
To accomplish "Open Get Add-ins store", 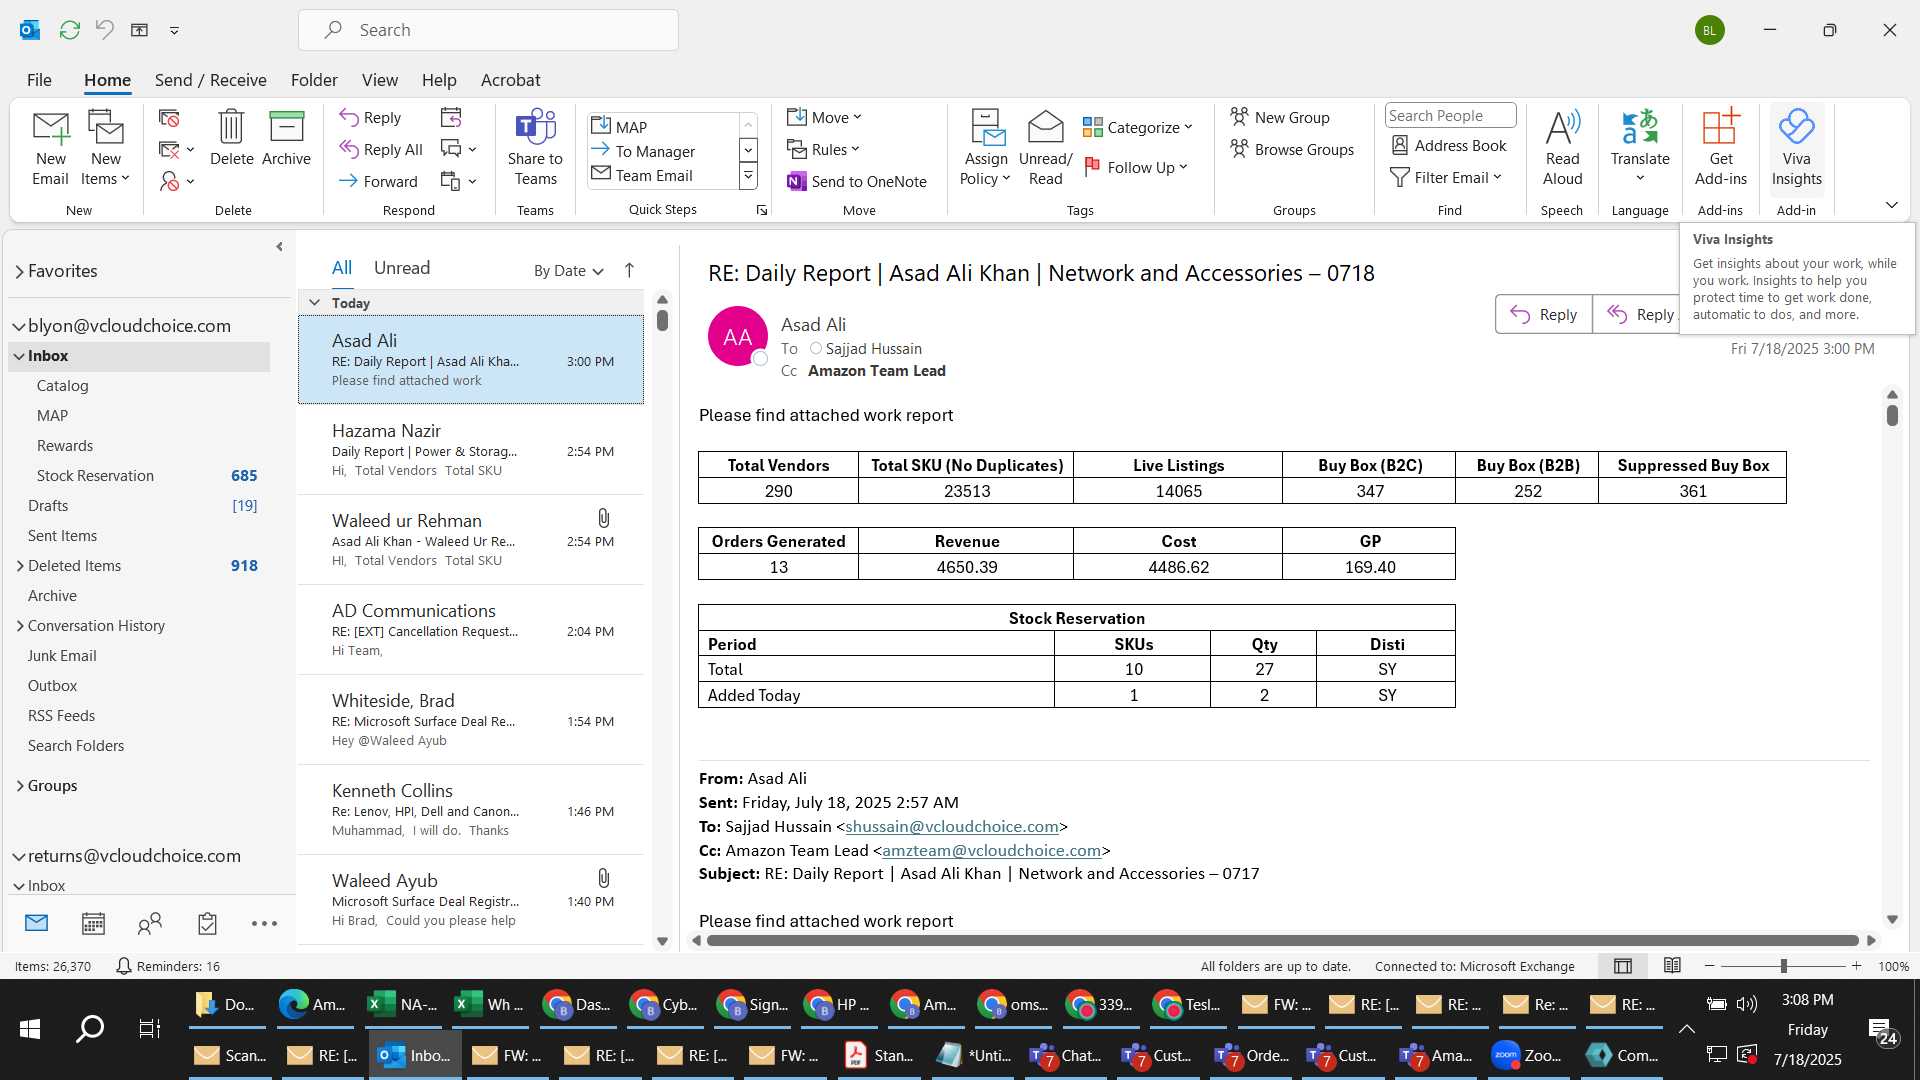I will click(x=1720, y=148).
